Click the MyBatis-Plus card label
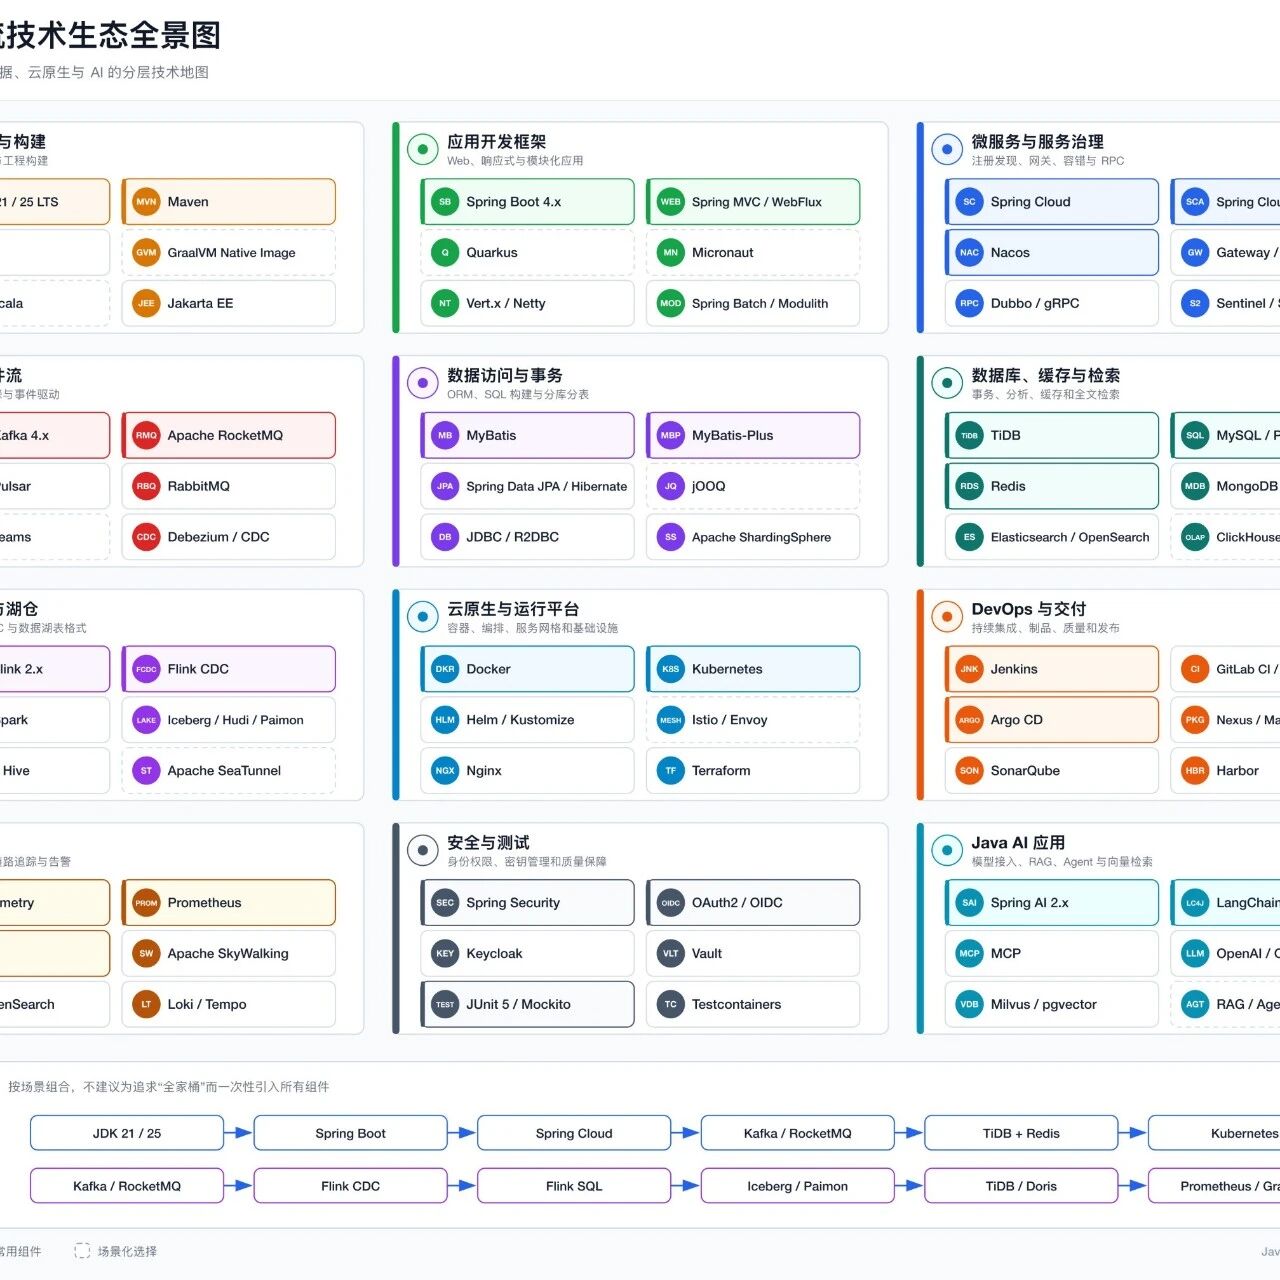 point(732,436)
